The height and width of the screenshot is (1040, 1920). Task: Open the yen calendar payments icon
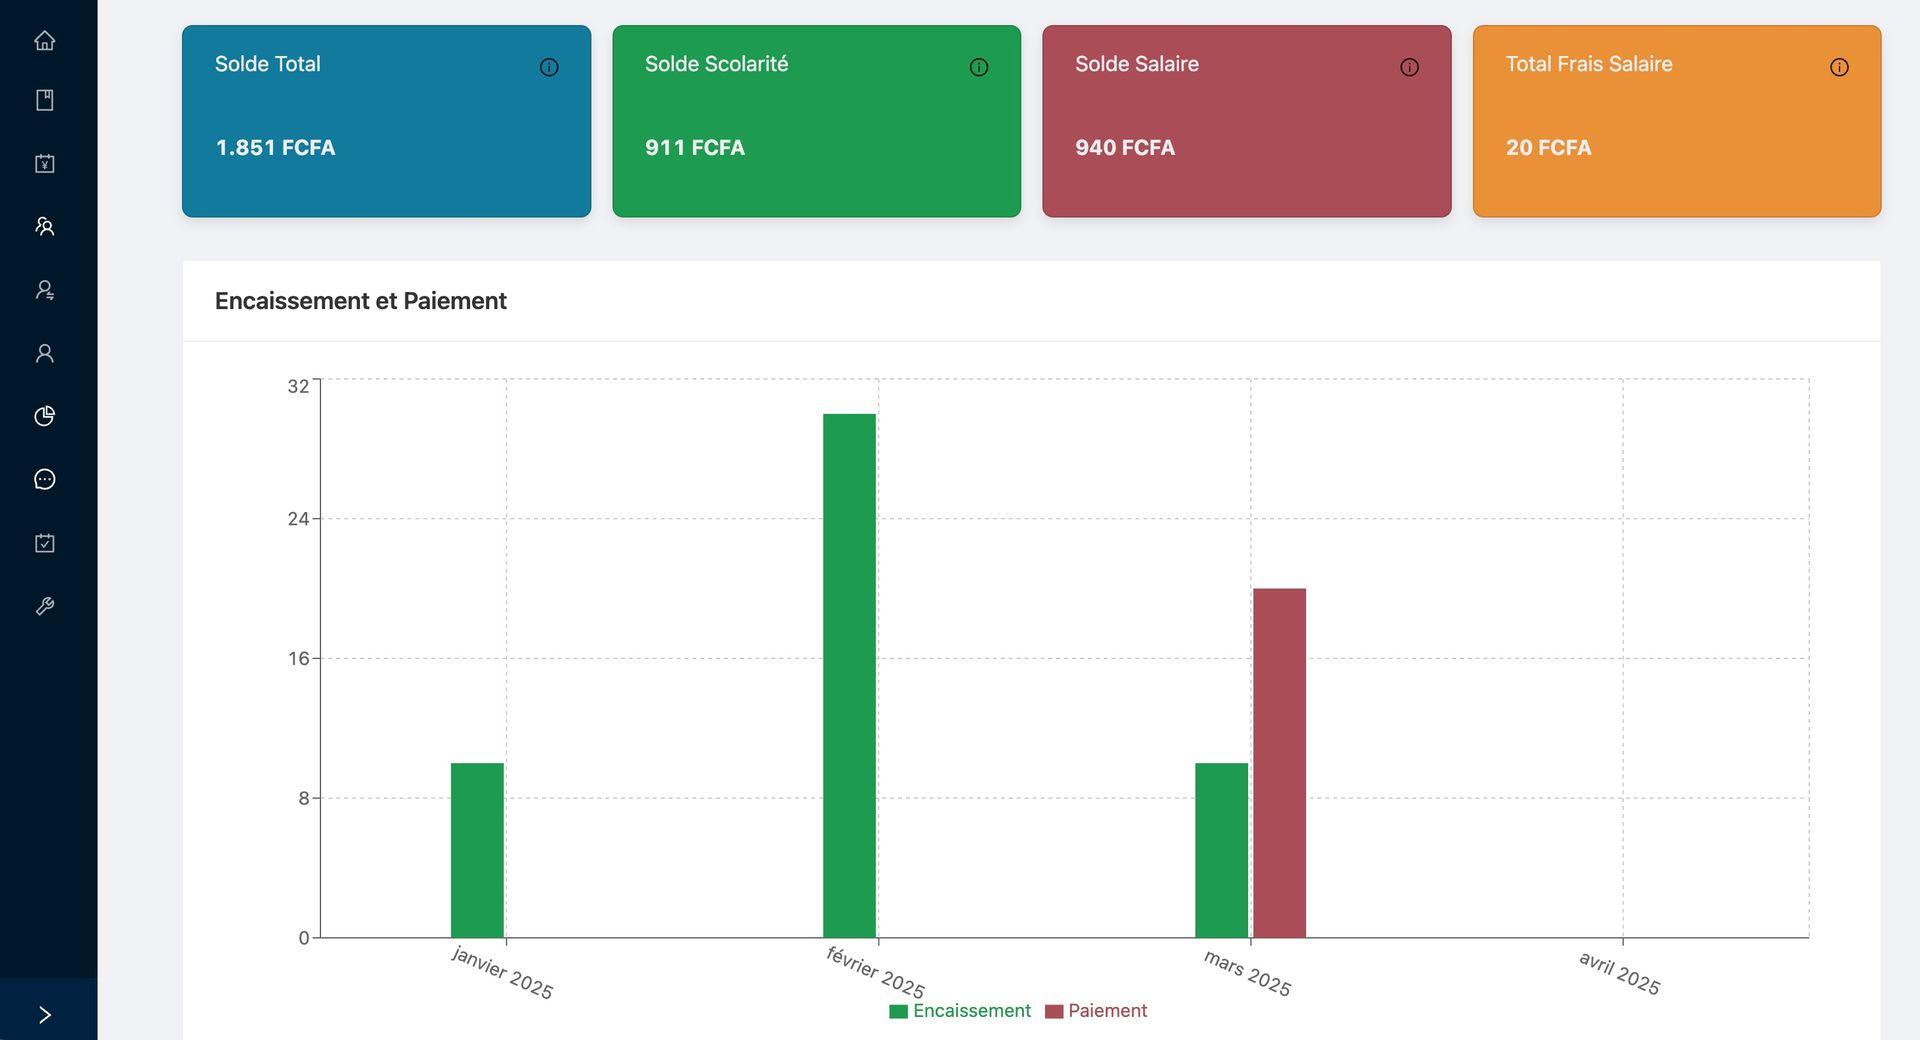click(x=44, y=164)
